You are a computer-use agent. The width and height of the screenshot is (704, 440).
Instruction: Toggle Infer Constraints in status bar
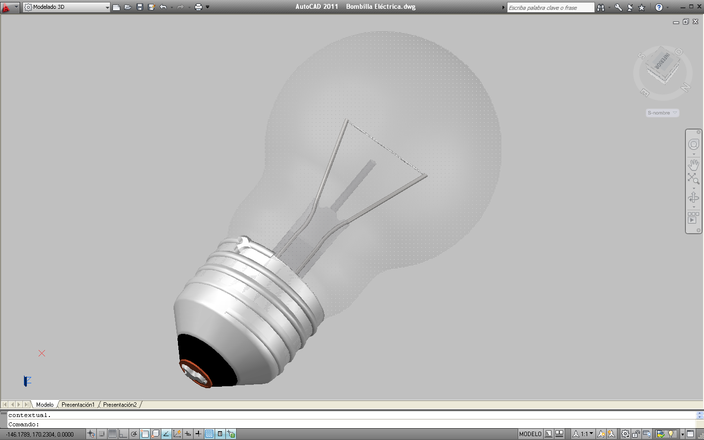click(91, 434)
